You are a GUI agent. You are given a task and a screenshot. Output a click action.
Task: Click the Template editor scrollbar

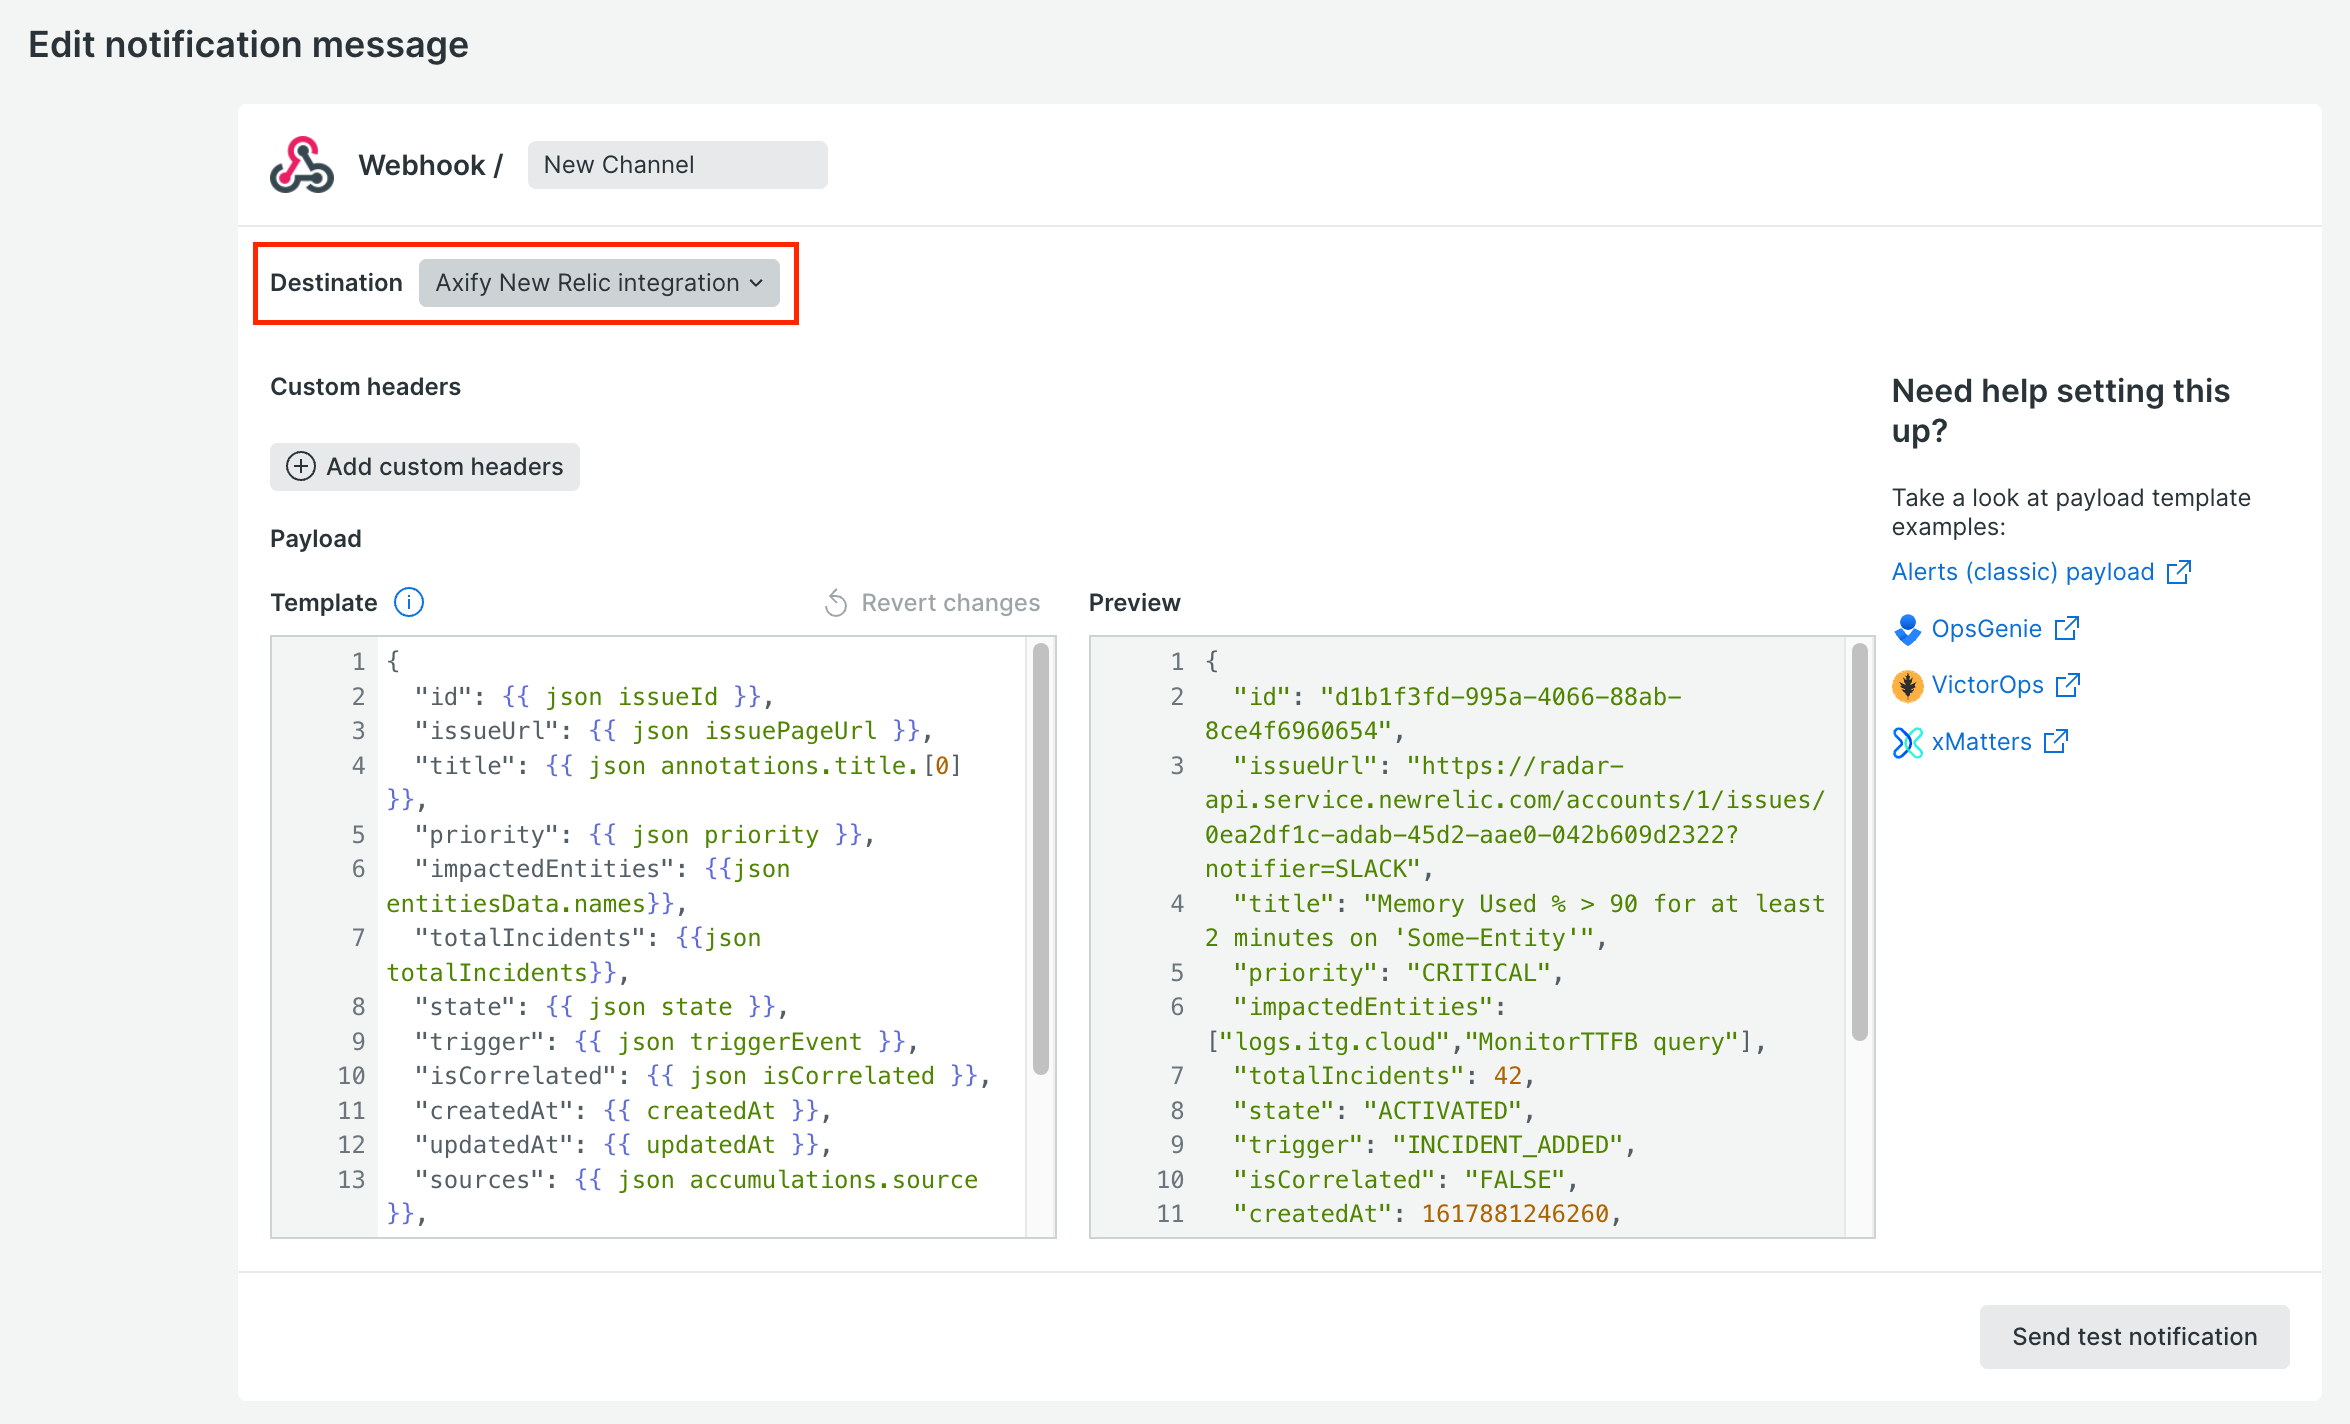(x=1040, y=860)
